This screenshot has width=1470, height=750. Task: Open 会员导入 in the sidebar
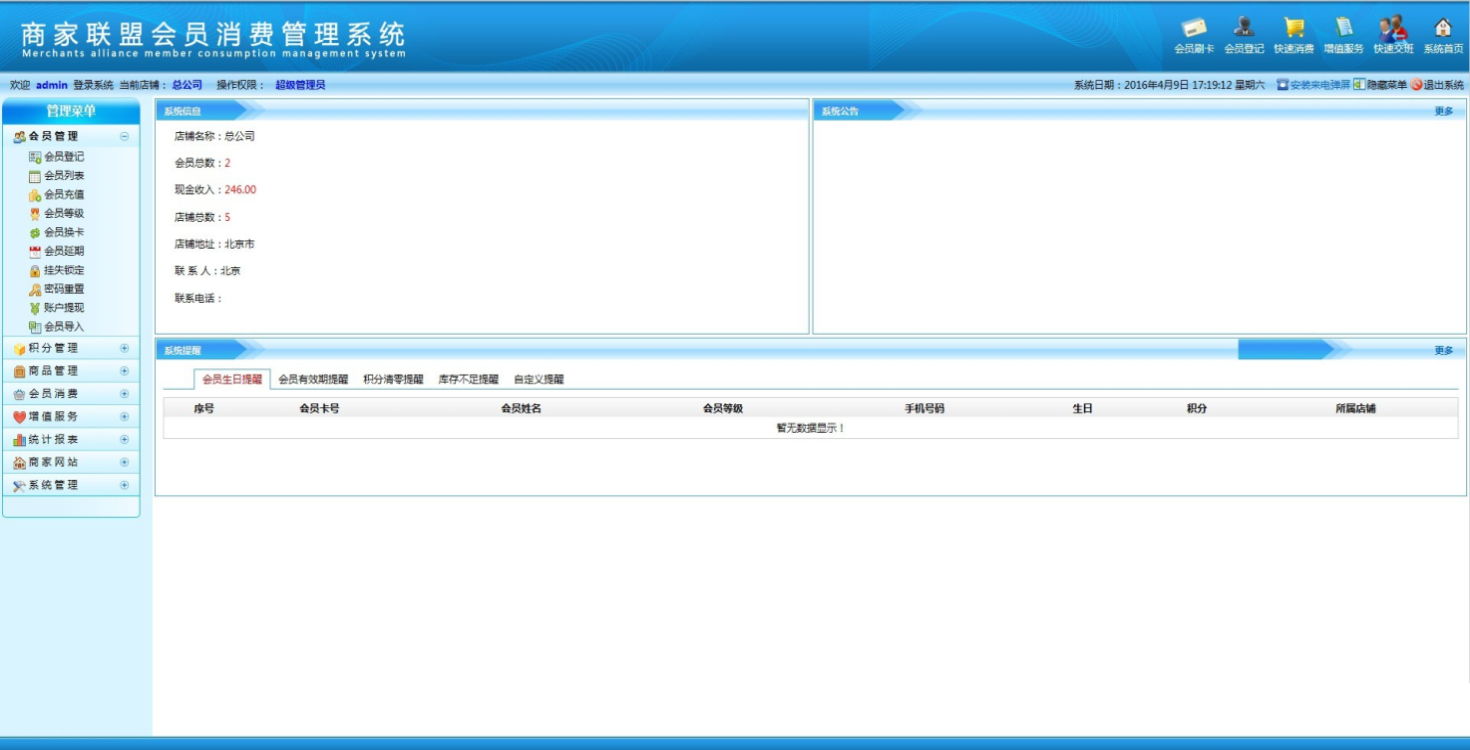click(x=56, y=327)
